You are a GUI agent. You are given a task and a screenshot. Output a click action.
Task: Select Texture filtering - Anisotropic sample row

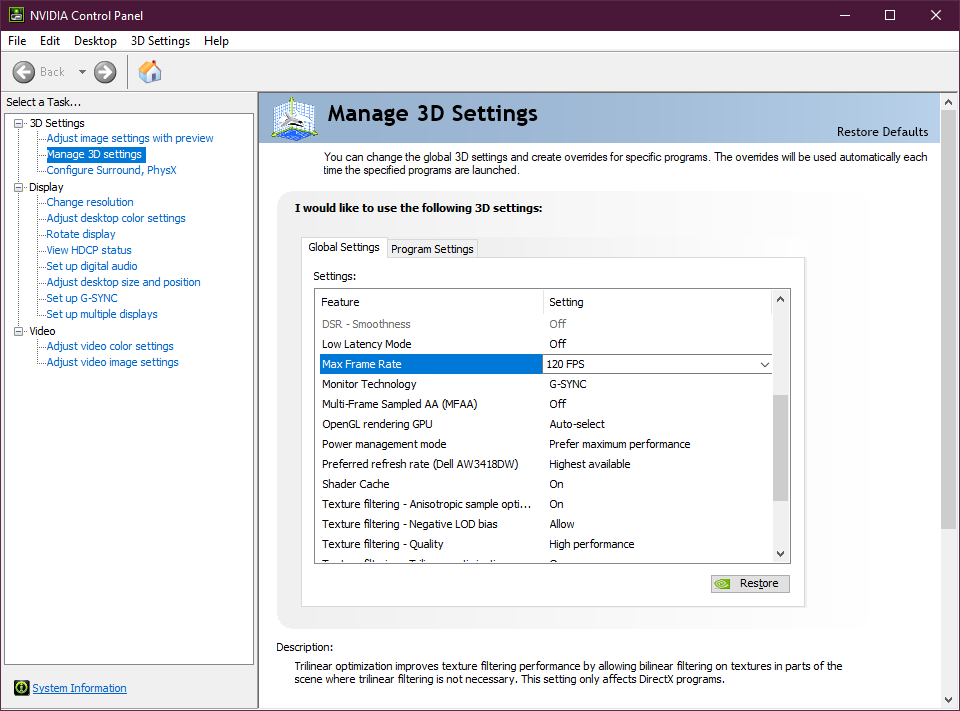pos(546,504)
